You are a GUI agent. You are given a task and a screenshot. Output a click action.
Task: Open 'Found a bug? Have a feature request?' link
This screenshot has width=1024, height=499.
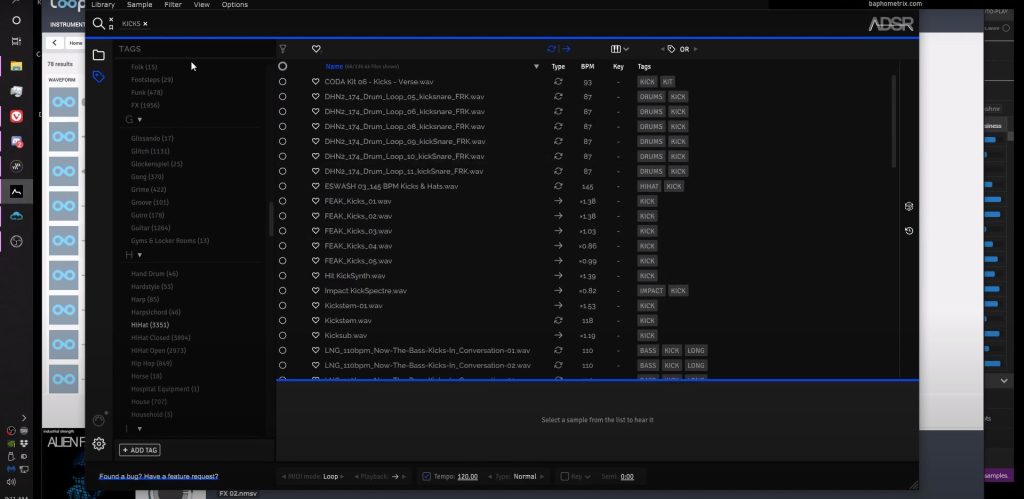[x=159, y=476]
